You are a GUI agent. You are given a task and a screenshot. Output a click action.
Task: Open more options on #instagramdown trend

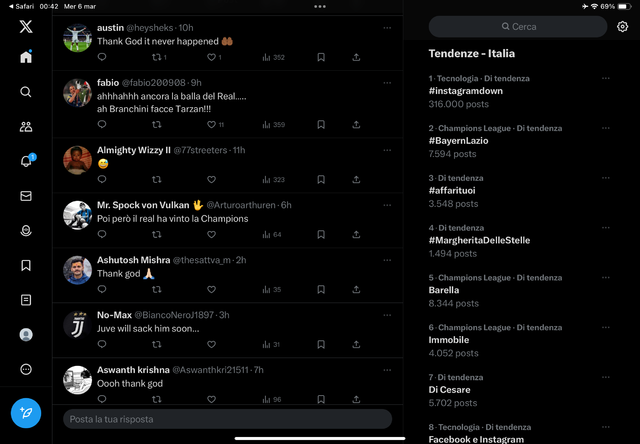tap(605, 78)
